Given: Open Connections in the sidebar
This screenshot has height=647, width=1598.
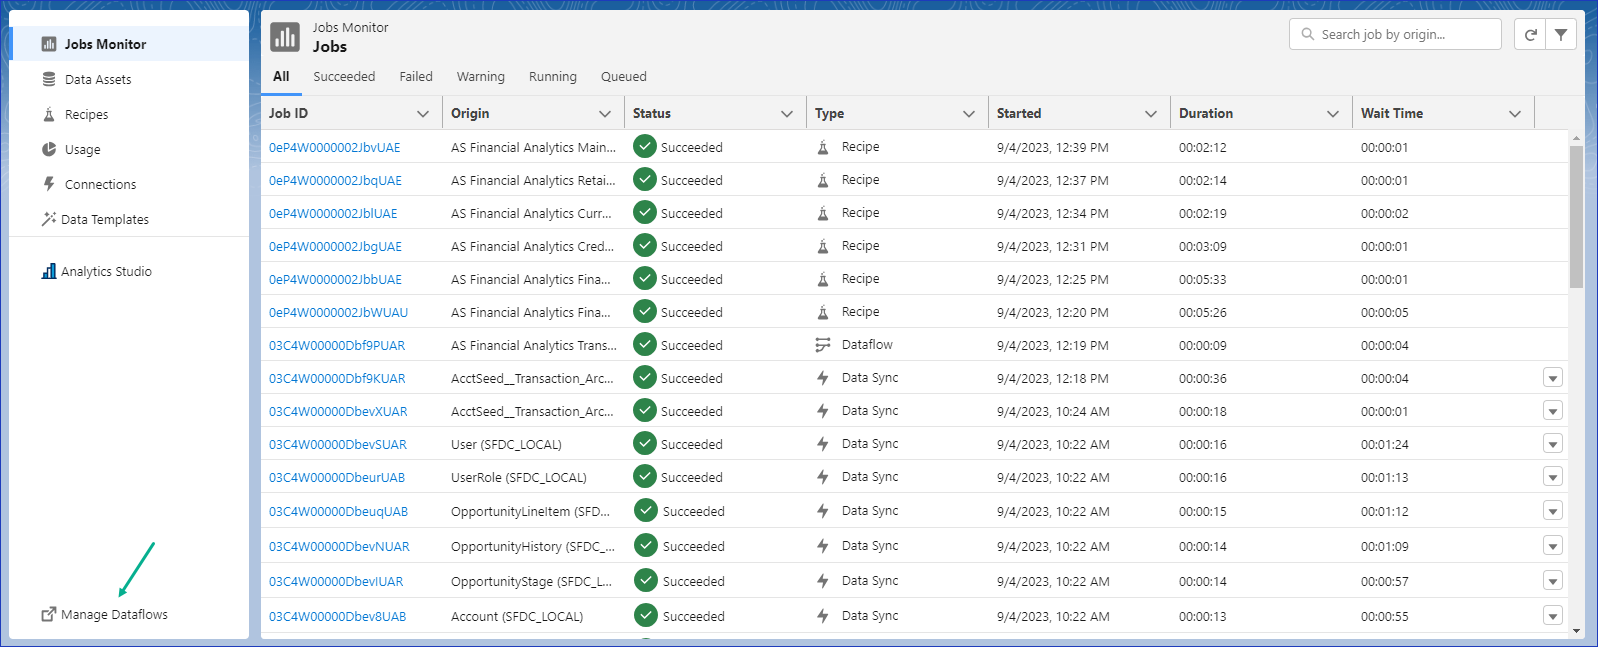Looking at the screenshot, I should click(100, 185).
